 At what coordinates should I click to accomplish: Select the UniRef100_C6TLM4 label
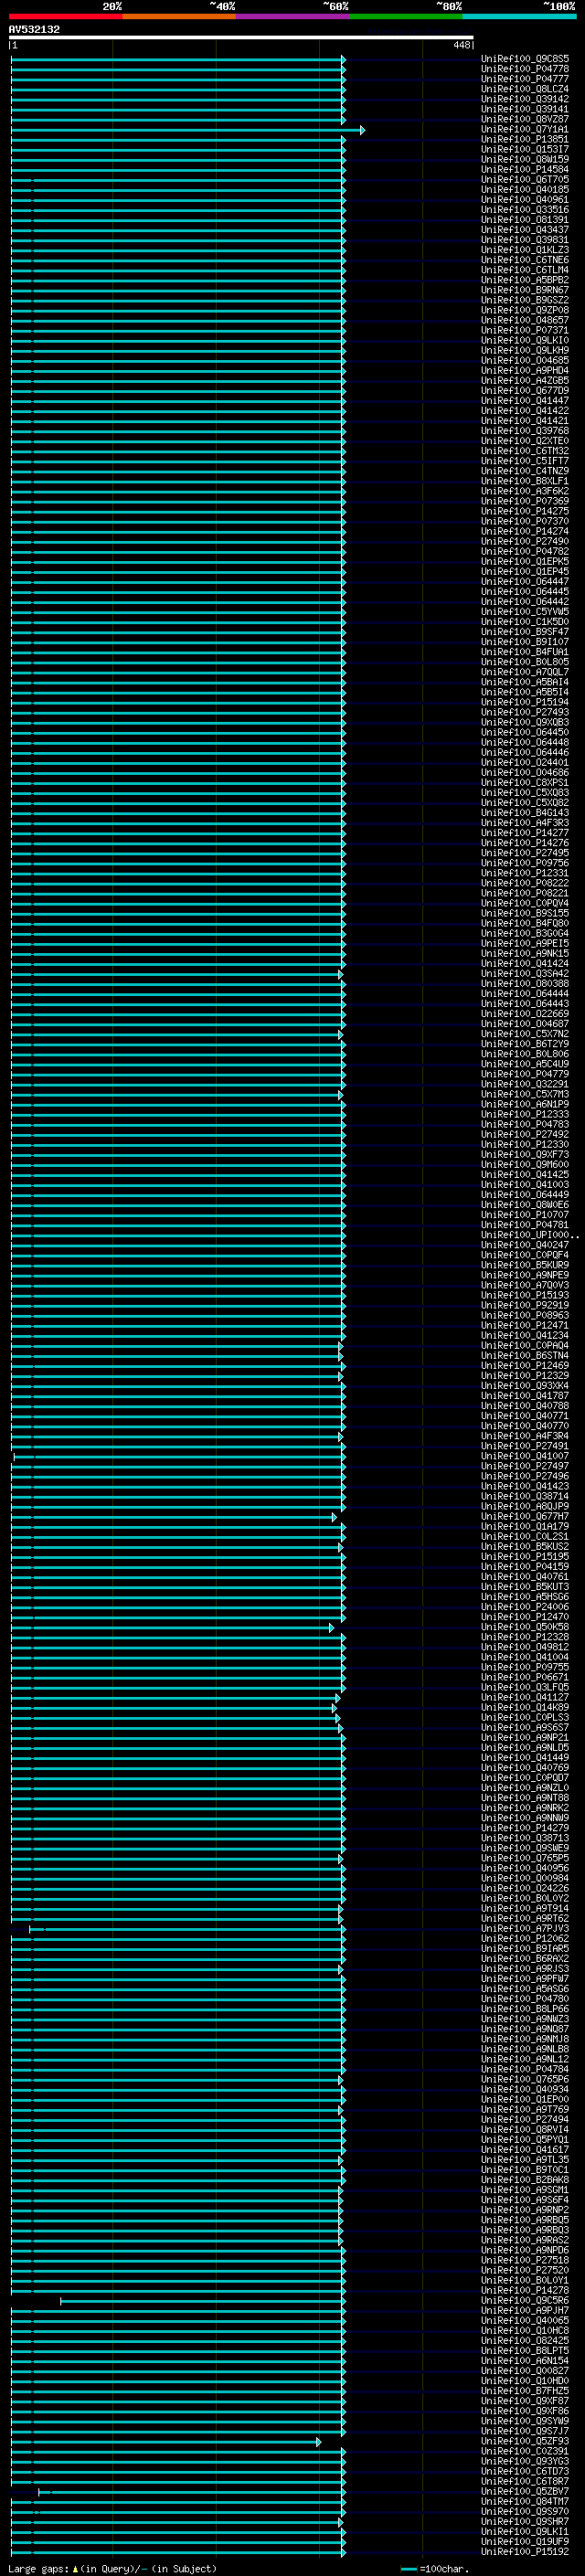[x=525, y=270]
